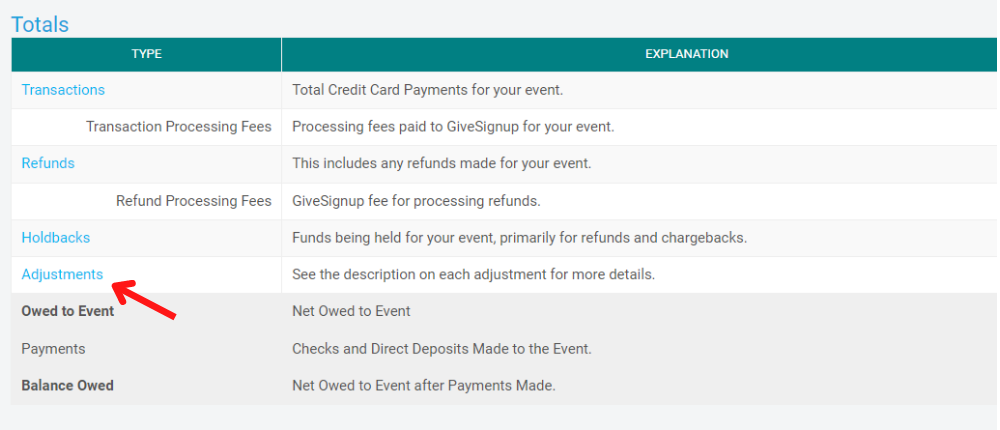1000x430 pixels.
Task: Click the Owed to Event row label
Action: (x=68, y=311)
